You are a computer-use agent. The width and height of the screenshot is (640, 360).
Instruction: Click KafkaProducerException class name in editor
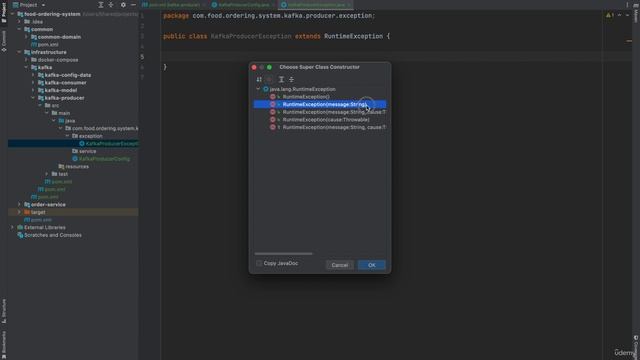251,36
